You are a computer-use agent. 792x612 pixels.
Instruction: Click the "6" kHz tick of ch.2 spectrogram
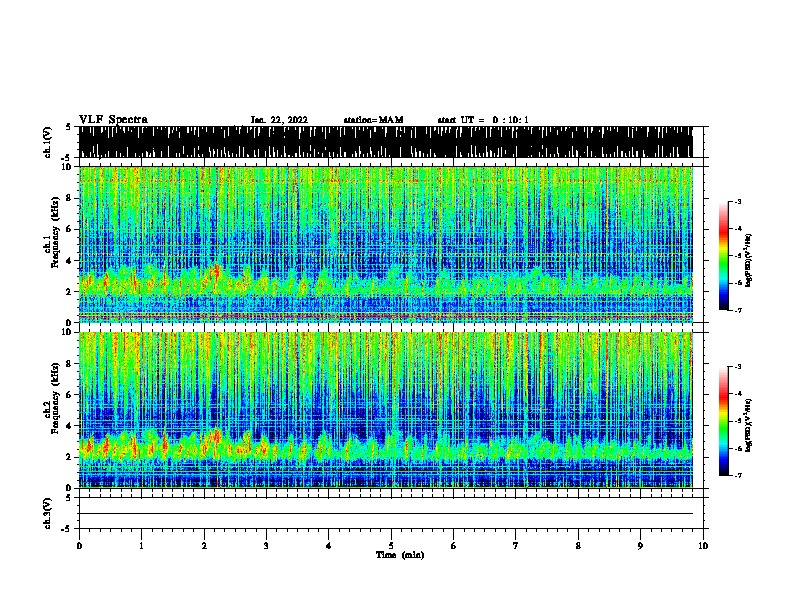coord(70,395)
